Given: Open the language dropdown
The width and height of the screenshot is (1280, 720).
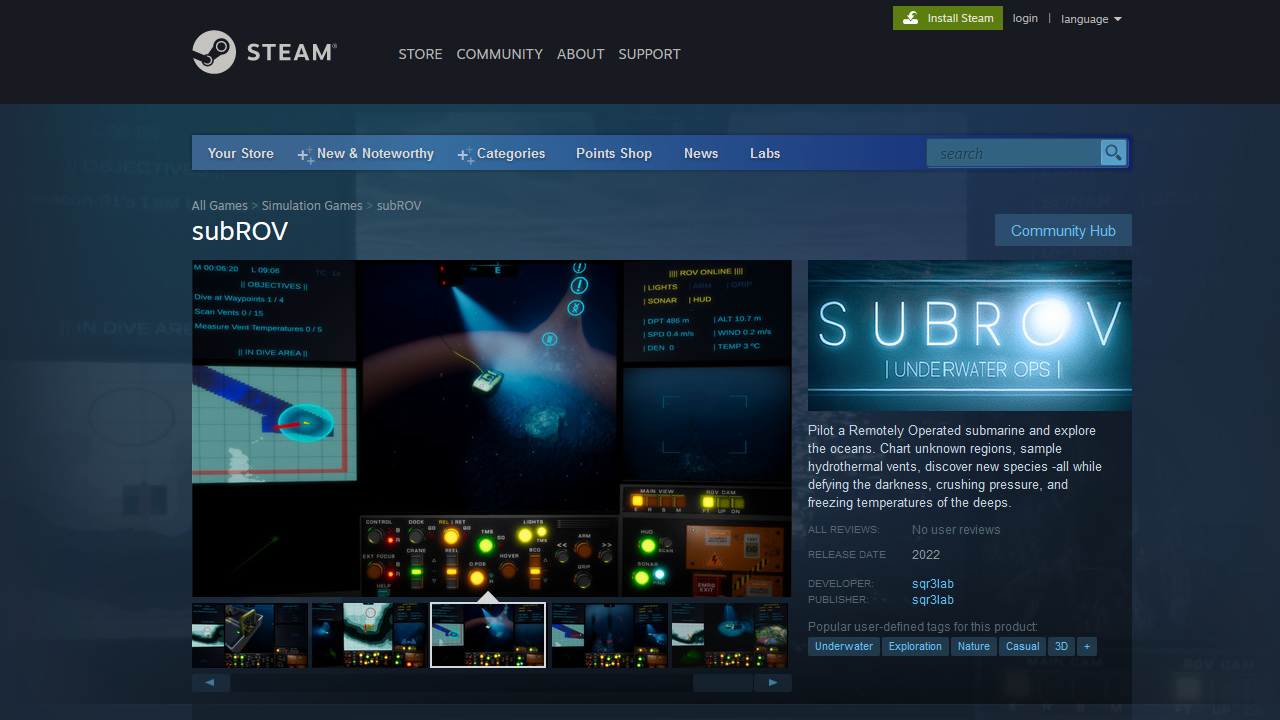Looking at the screenshot, I should coord(1091,19).
